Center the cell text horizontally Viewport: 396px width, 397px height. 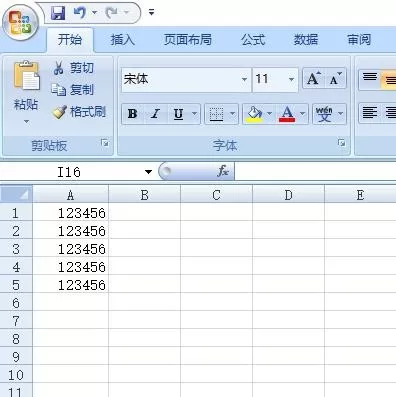pos(389,113)
